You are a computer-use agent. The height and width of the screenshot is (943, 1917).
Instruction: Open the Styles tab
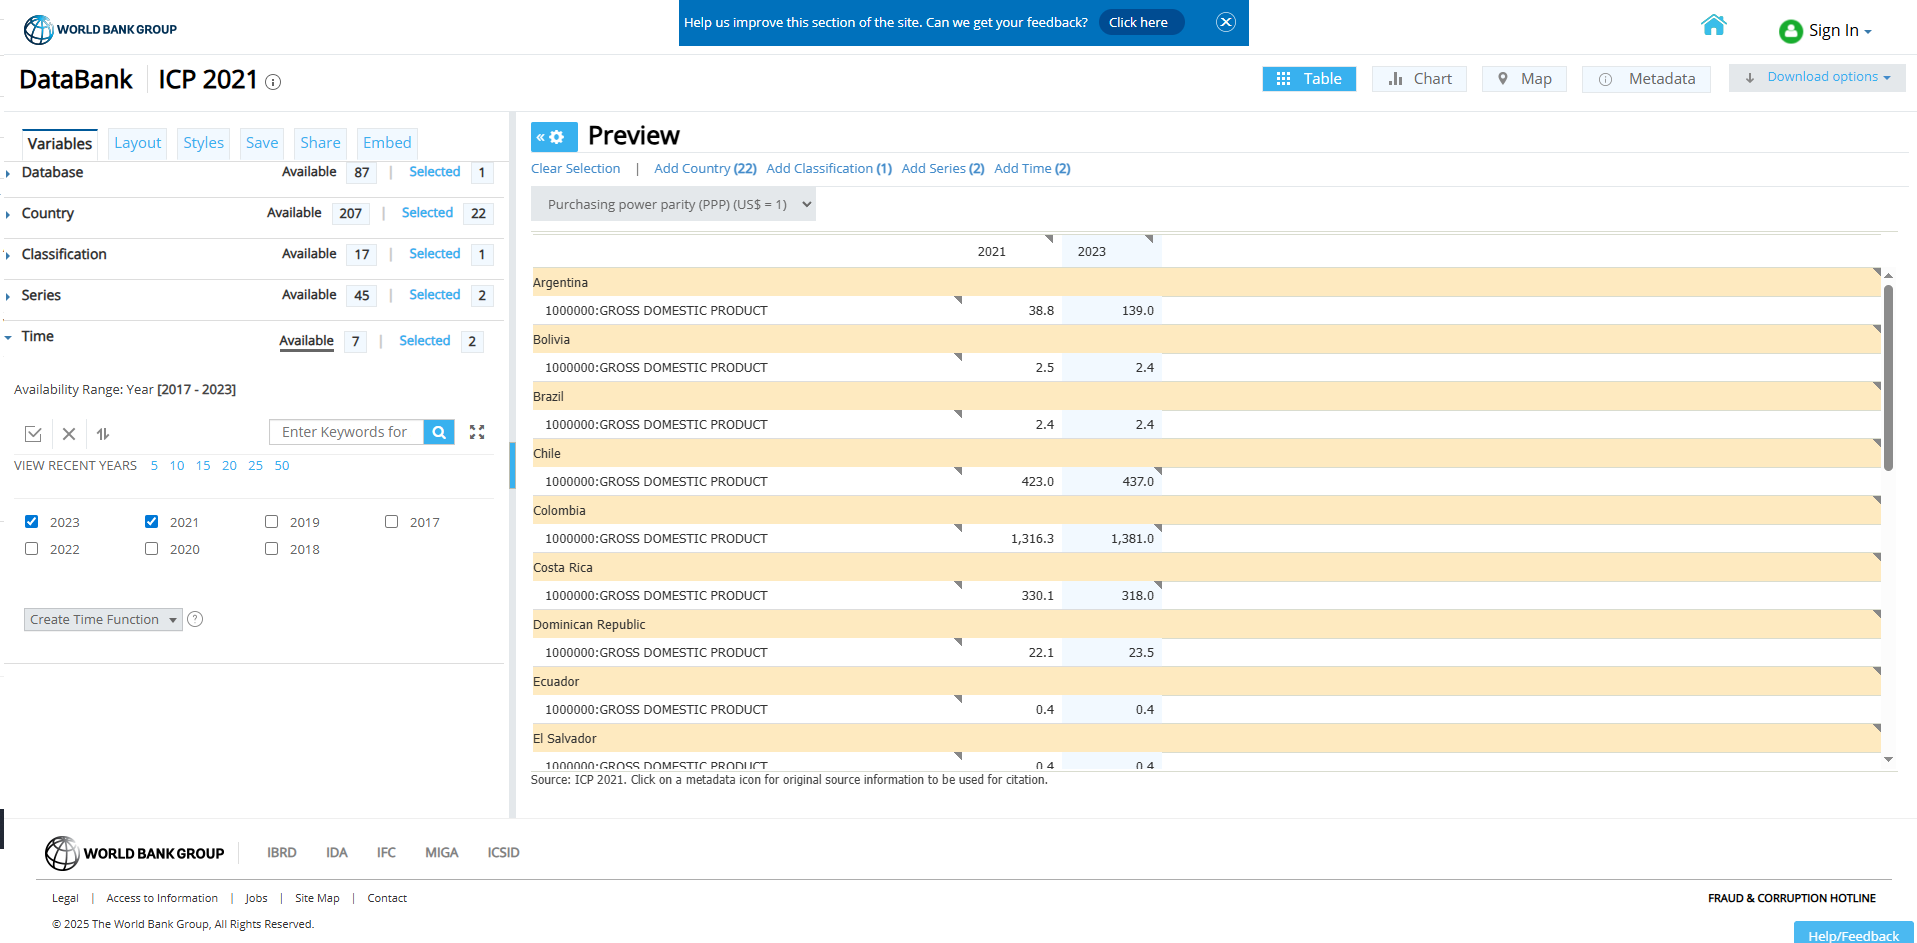(204, 143)
